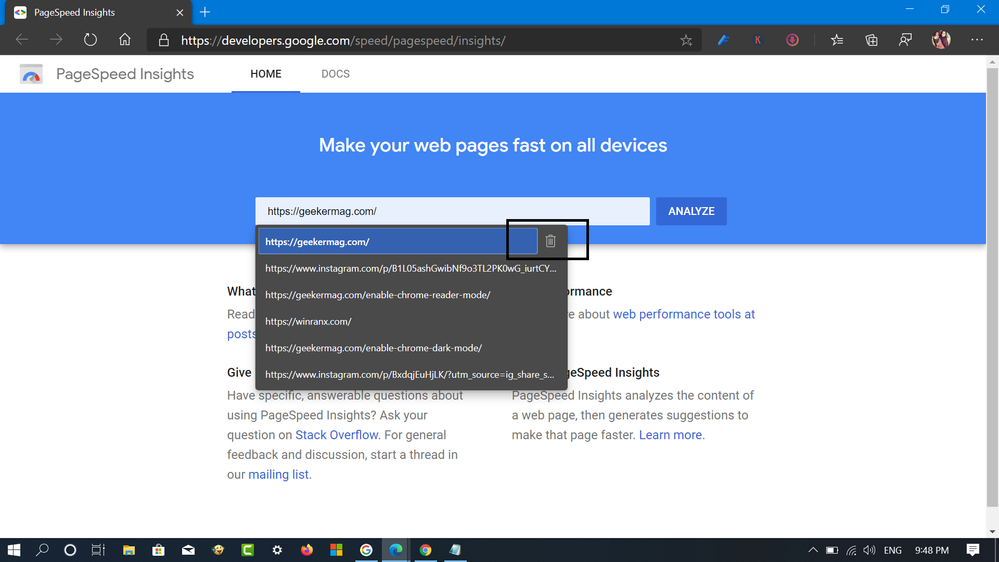Viewport: 999px width, 562px height.
Task: Select geekermag.com/enable-chrome-dark-mode/ suggestion
Action: (411, 348)
